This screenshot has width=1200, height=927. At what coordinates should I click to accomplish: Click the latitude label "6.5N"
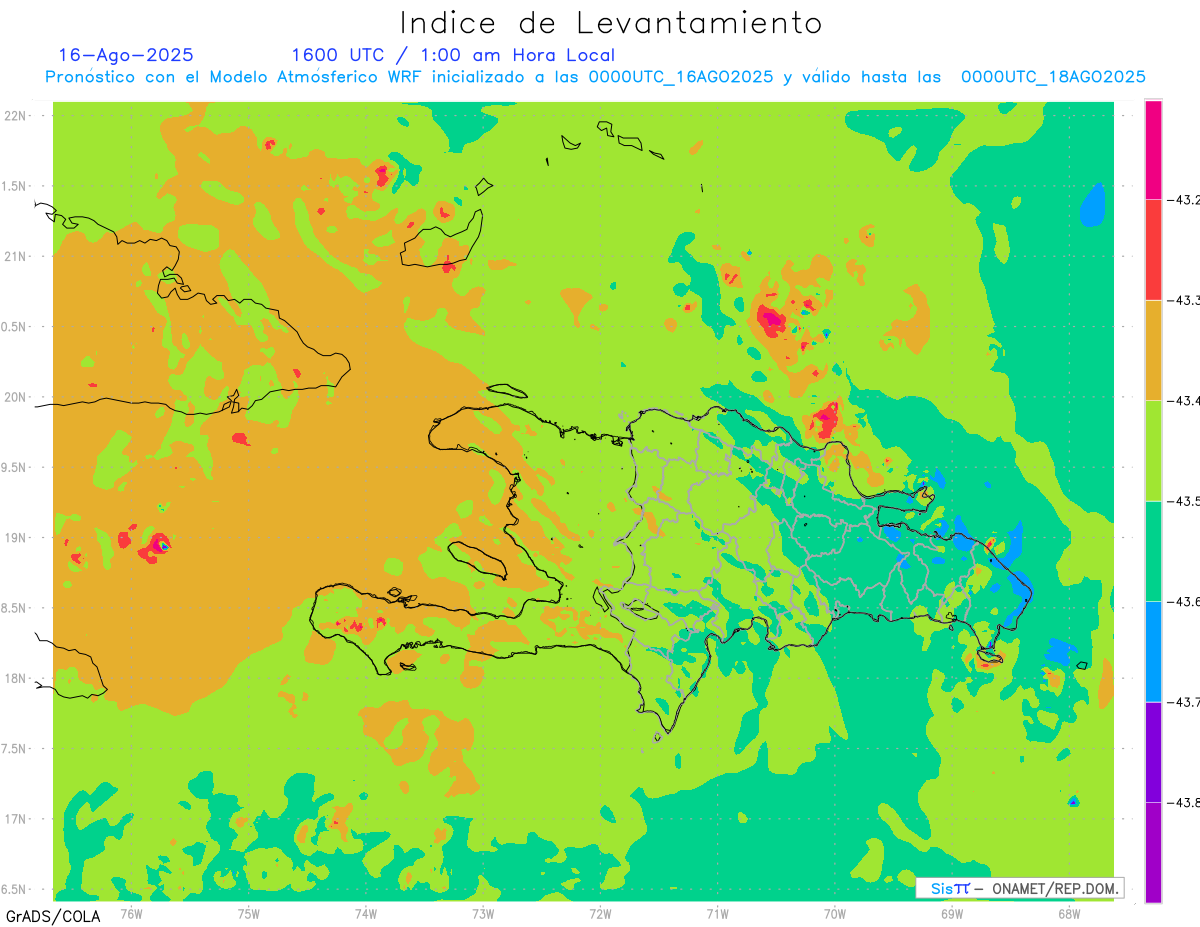pyautogui.click(x=14, y=889)
